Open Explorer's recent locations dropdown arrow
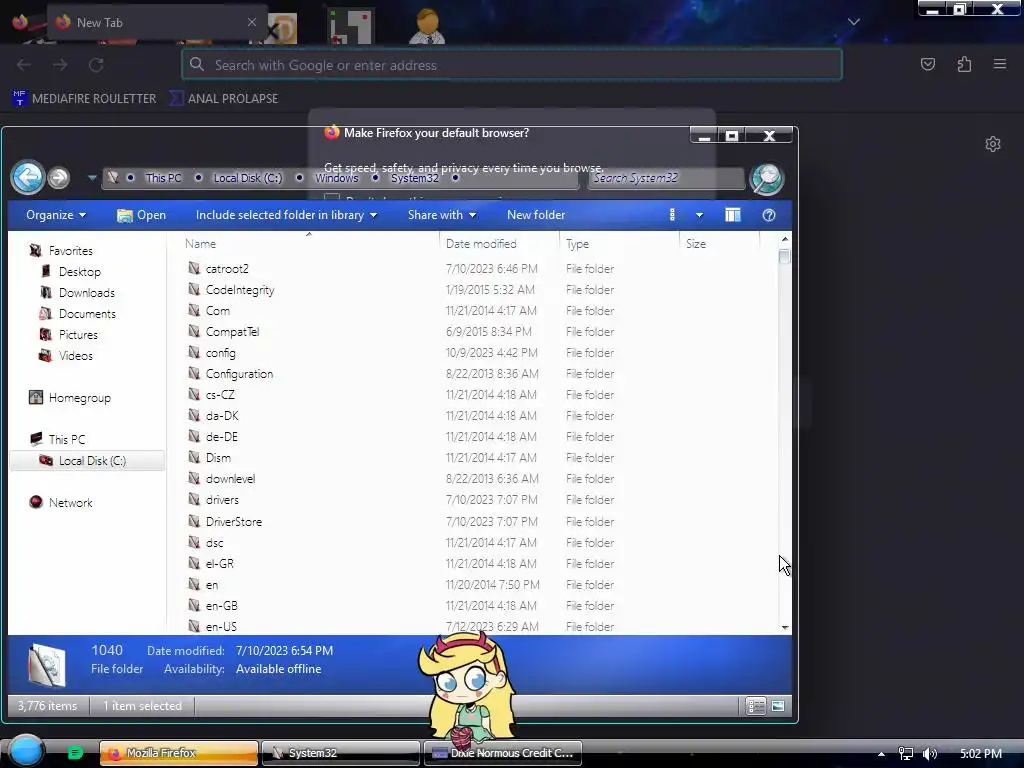The width and height of the screenshot is (1024, 768). pyautogui.click(x=92, y=178)
